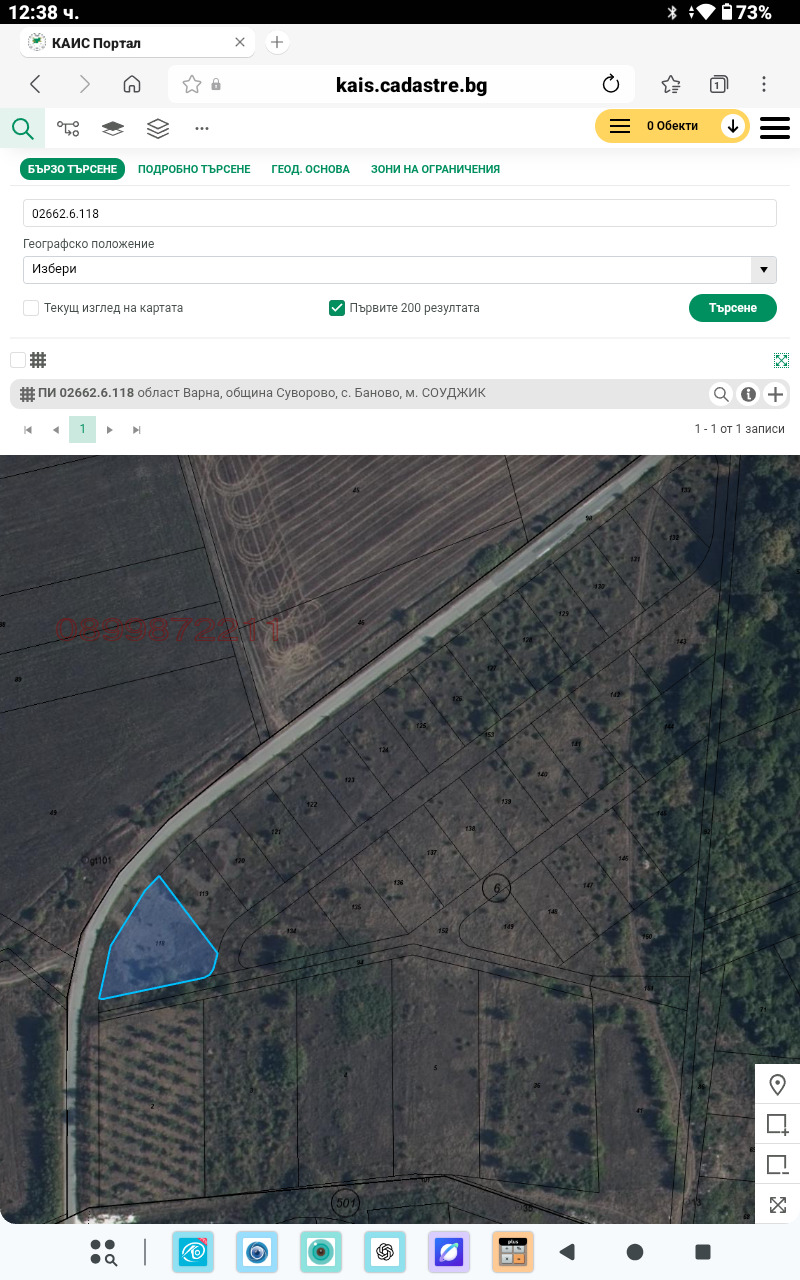Click the map location pin tool
Screen dimensions: 800x1280
pyautogui.click(x=777, y=1085)
